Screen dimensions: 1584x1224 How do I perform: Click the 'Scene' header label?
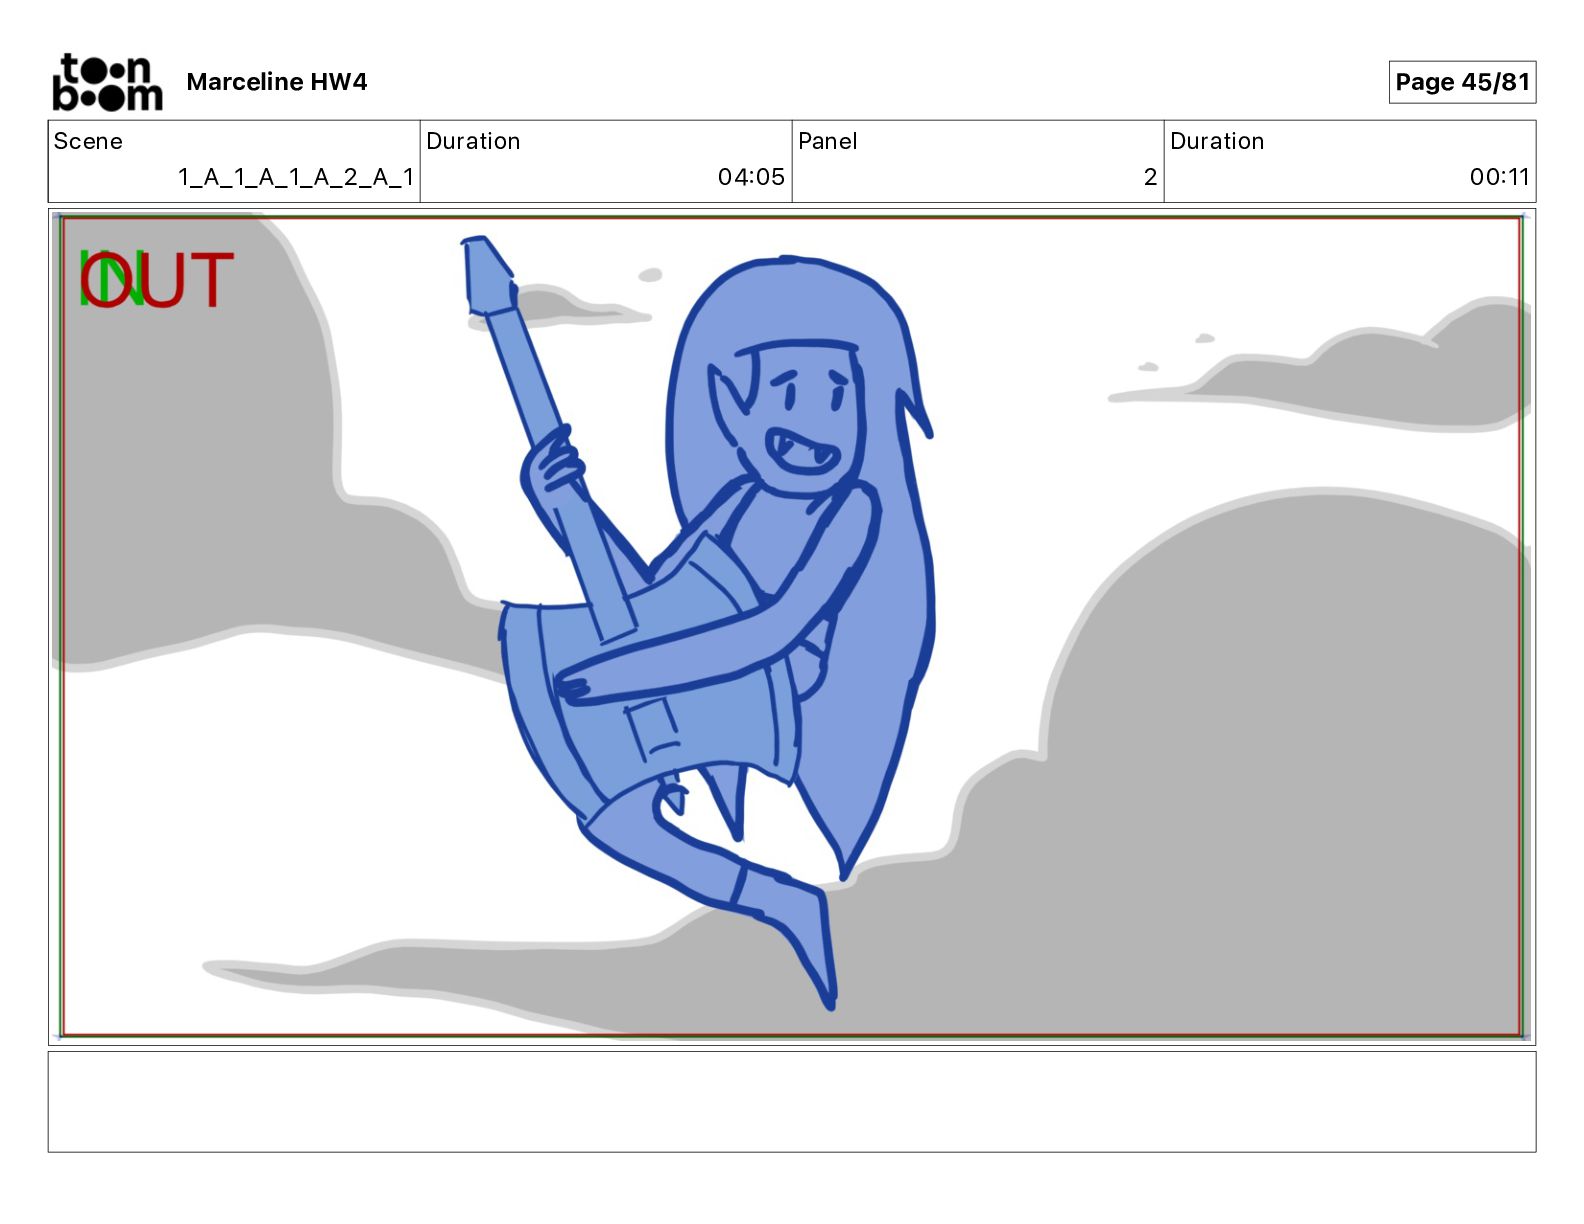(x=88, y=141)
